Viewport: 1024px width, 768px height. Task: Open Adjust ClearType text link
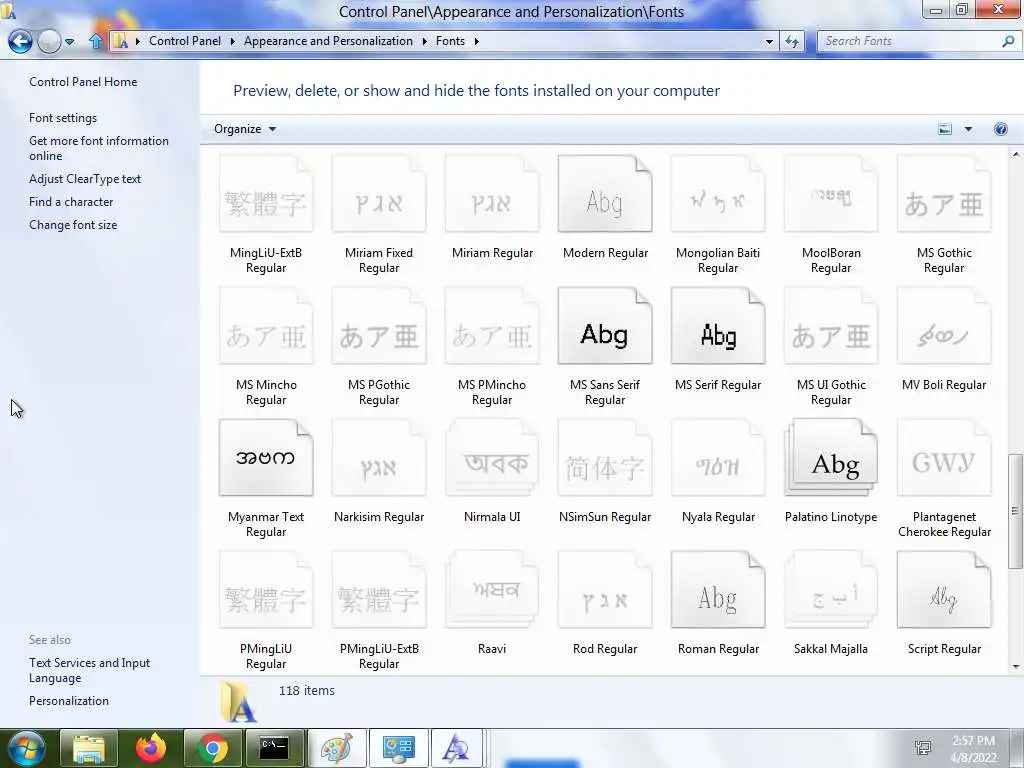[85, 178]
